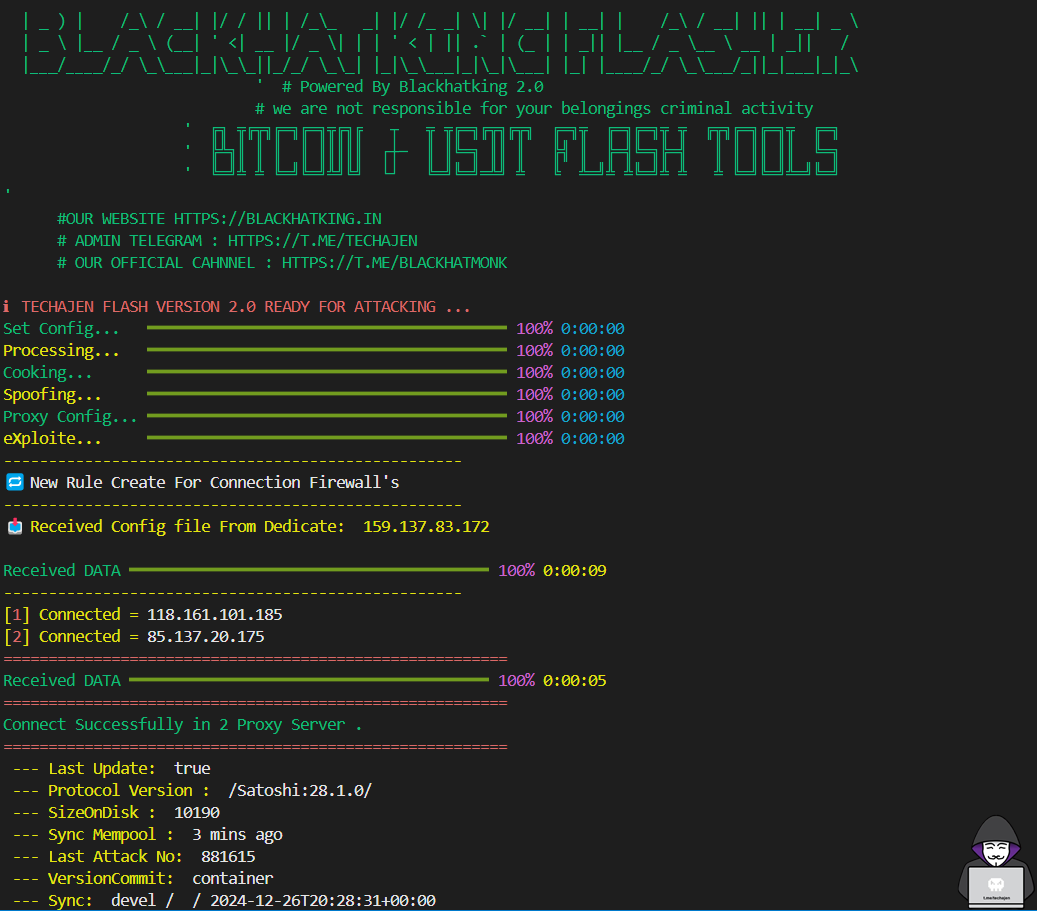Click the IP address 159.137.83.172
Viewport: 1037px width, 911px height.
[426, 527]
